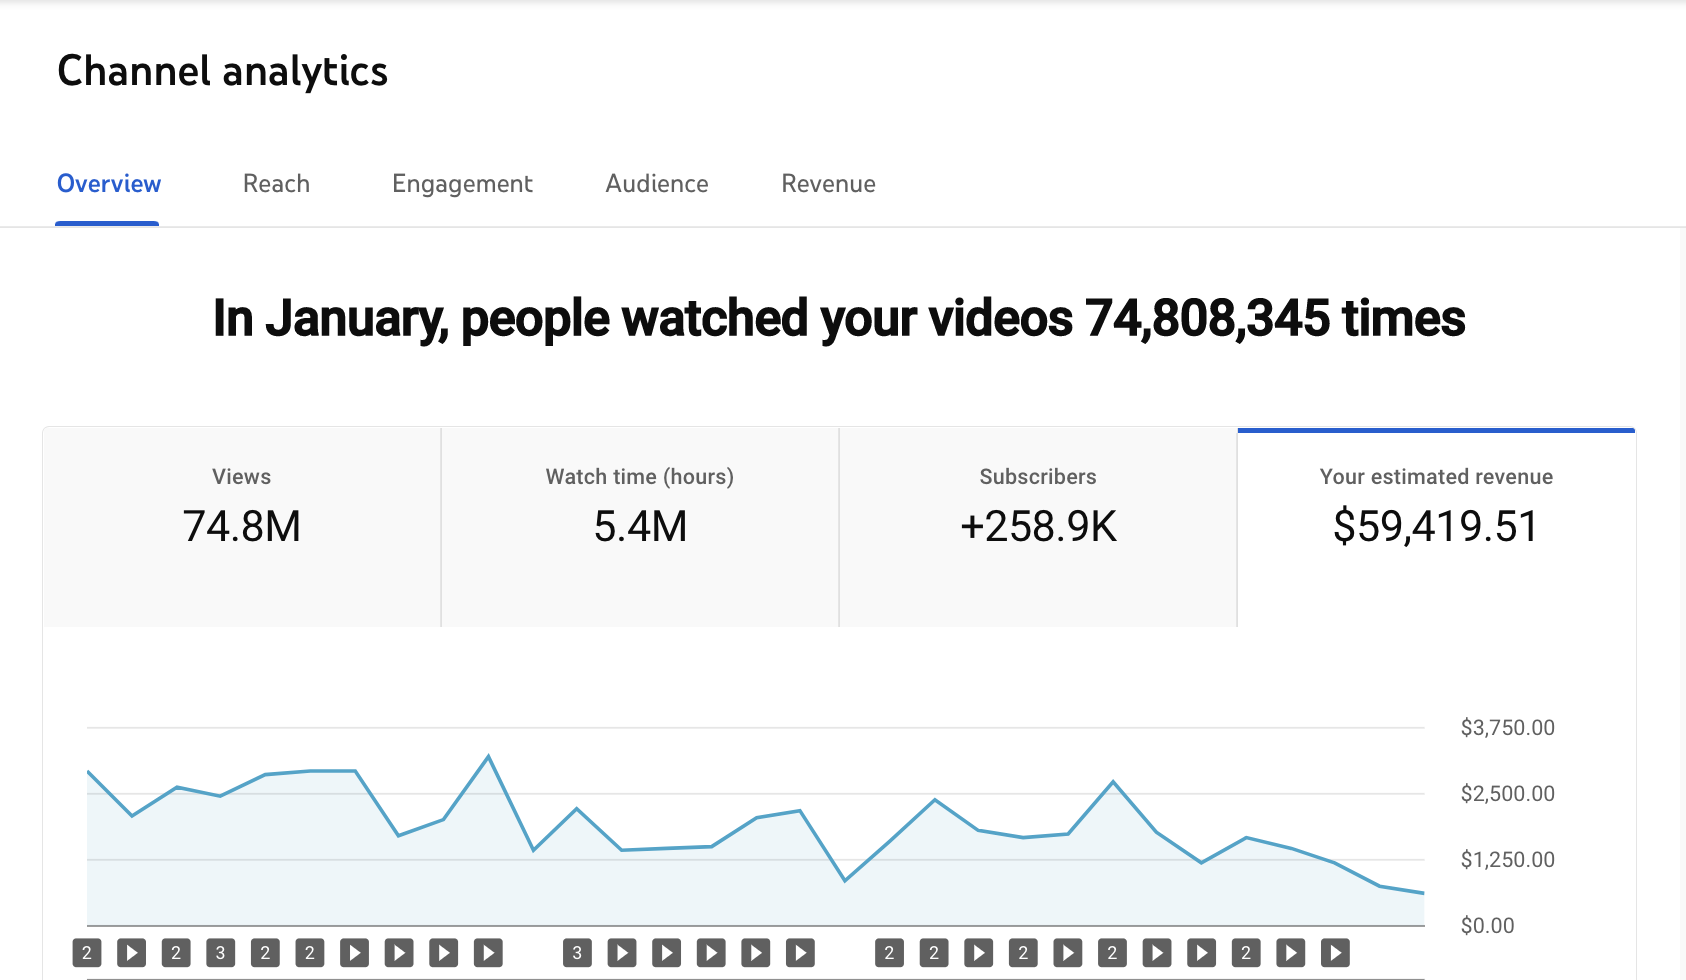Click the $3,750.00 axis label
The image size is (1686, 980).
[1507, 728]
